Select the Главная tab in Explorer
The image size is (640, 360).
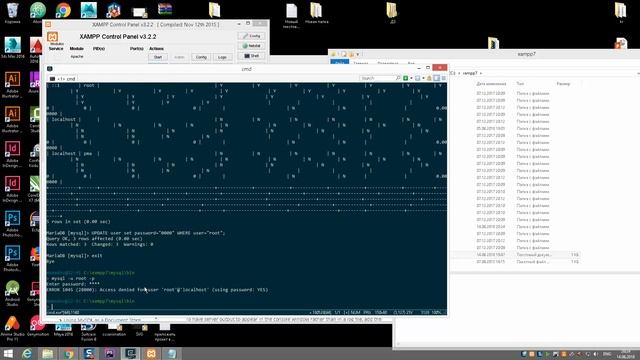pos(361,63)
